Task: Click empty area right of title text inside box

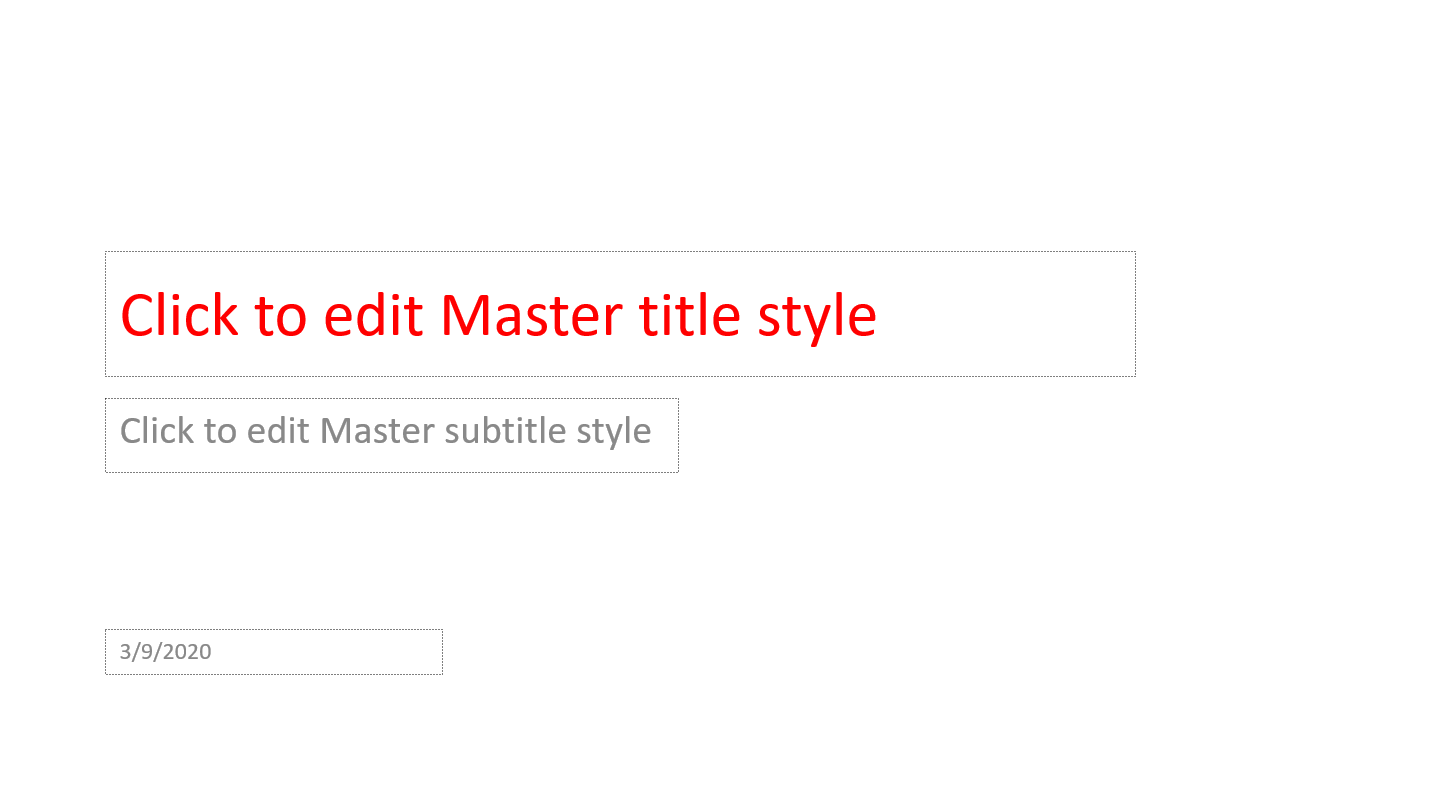Action: (x=1005, y=314)
